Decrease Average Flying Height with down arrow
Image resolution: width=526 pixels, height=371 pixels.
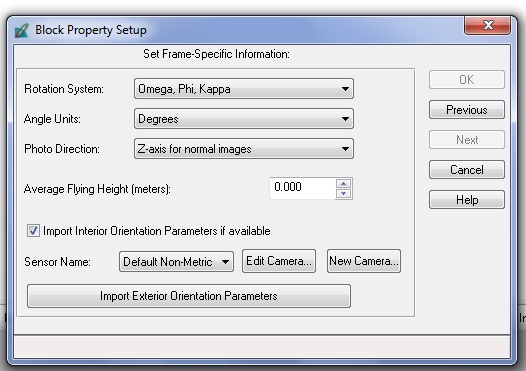coord(344,194)
